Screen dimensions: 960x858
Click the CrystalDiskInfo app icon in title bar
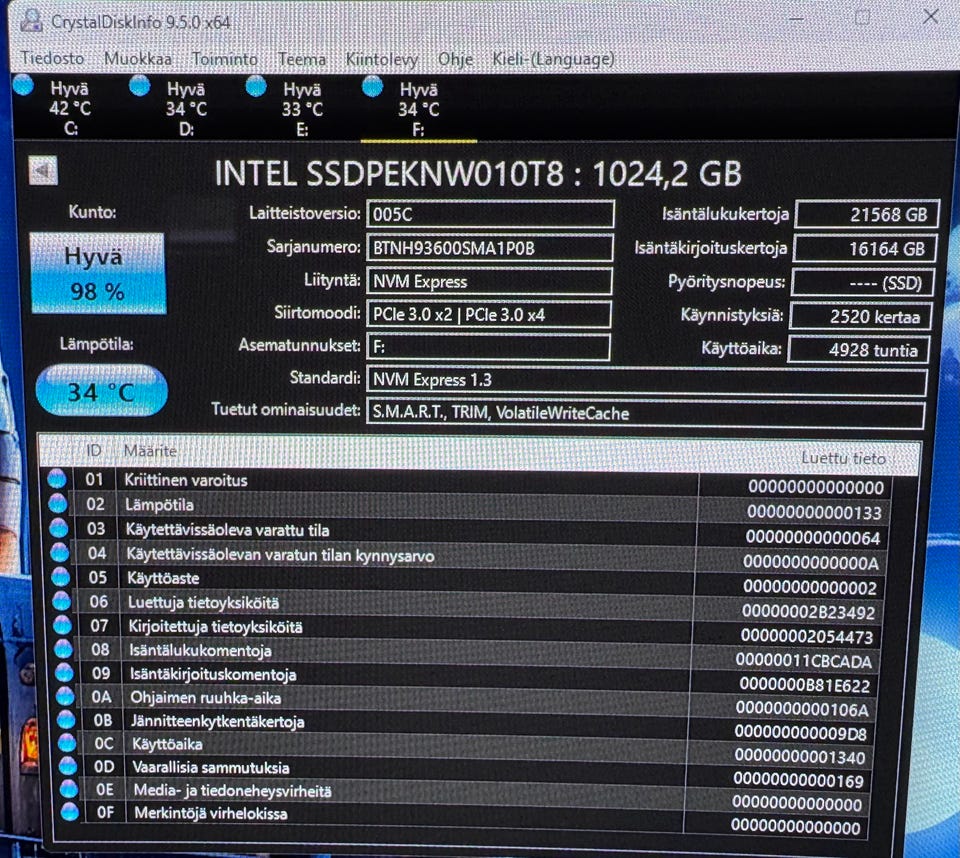pos(31,21)
